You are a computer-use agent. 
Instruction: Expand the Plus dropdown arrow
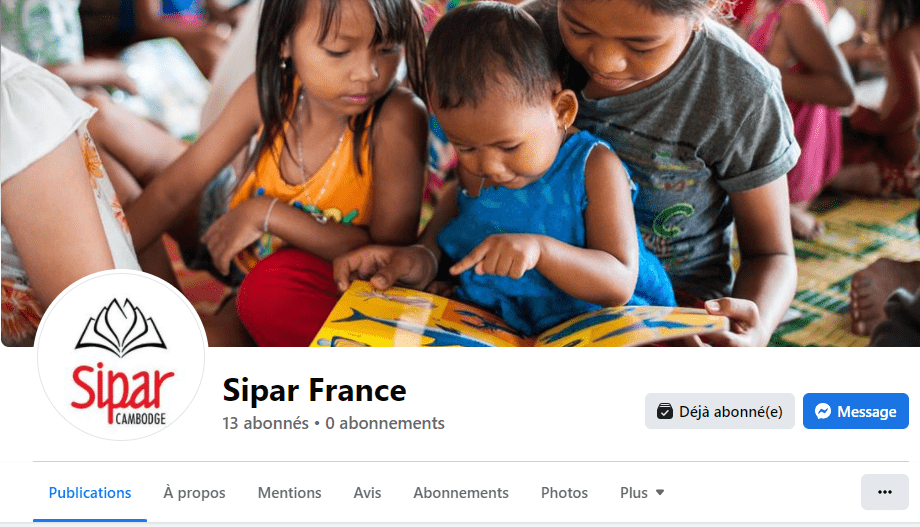659,492
